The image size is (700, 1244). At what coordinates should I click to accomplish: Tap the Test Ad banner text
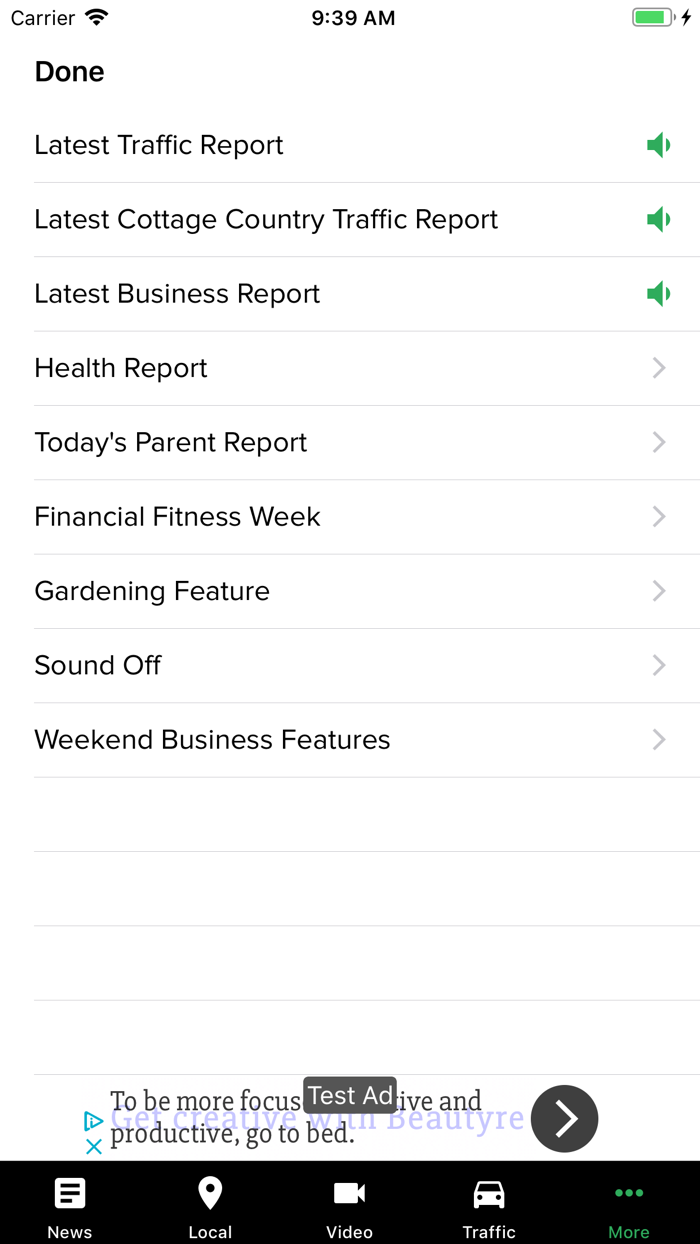click(x=350, y=1095)
